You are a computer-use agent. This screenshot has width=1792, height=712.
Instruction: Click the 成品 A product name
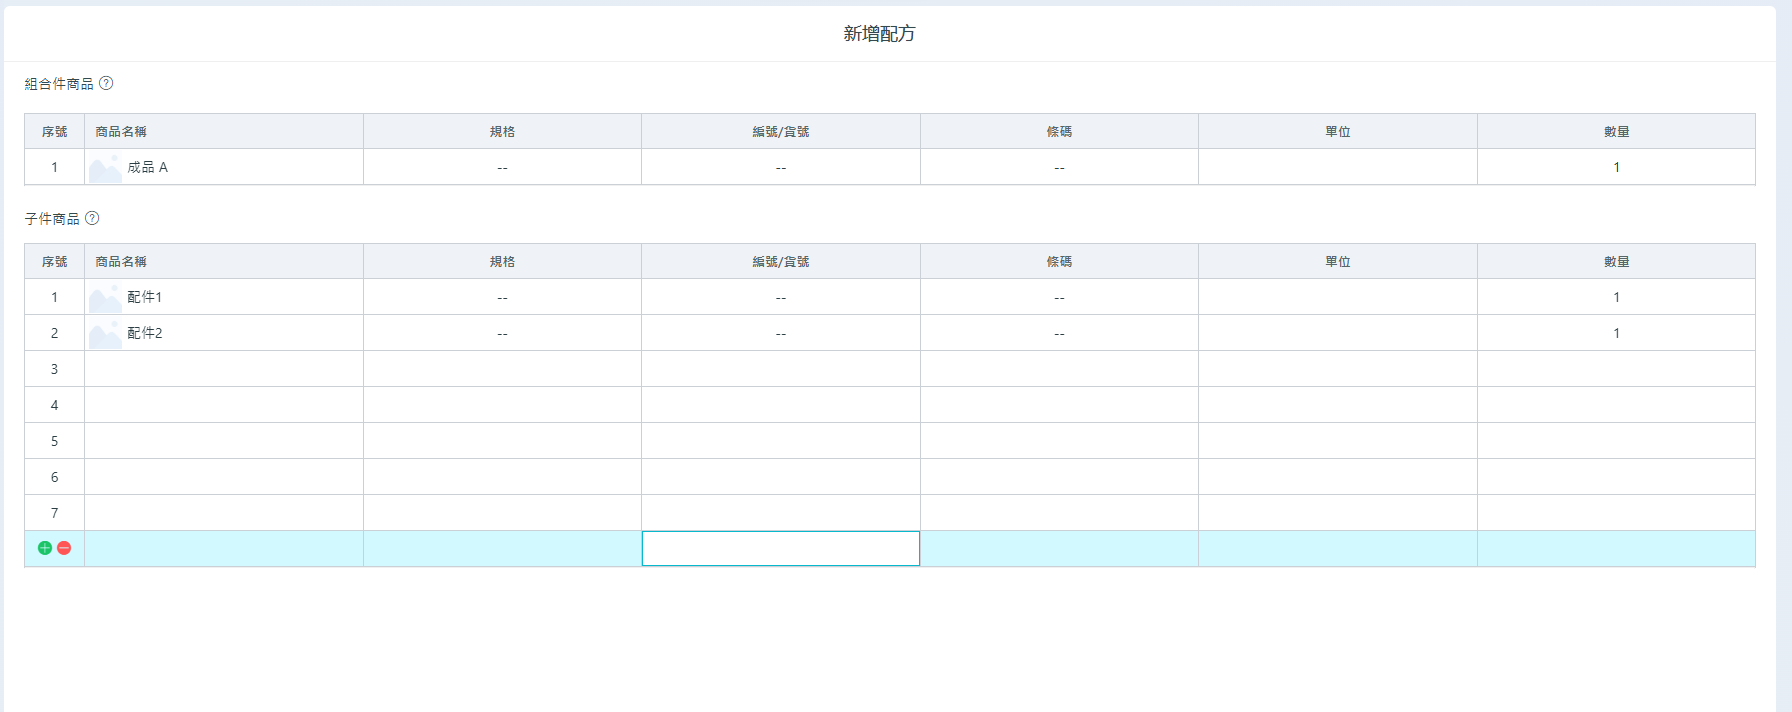click(x=148, y=167)
